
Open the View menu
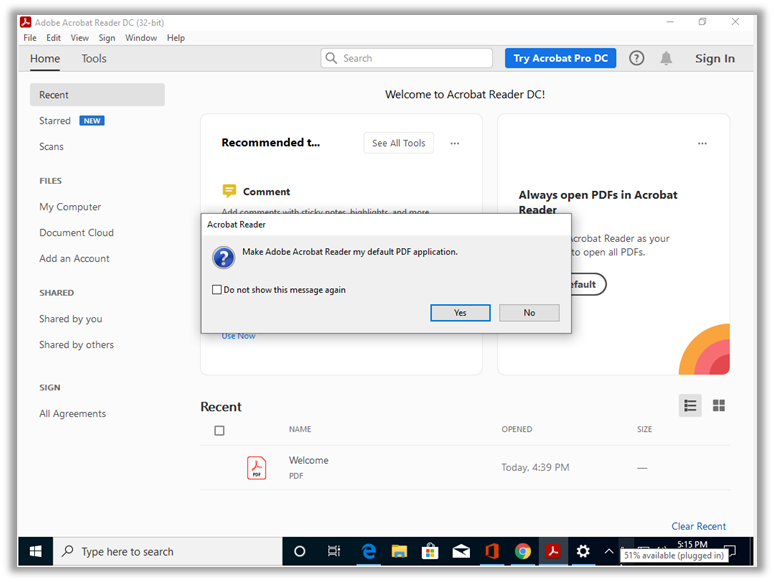click(x=79, y=38)
